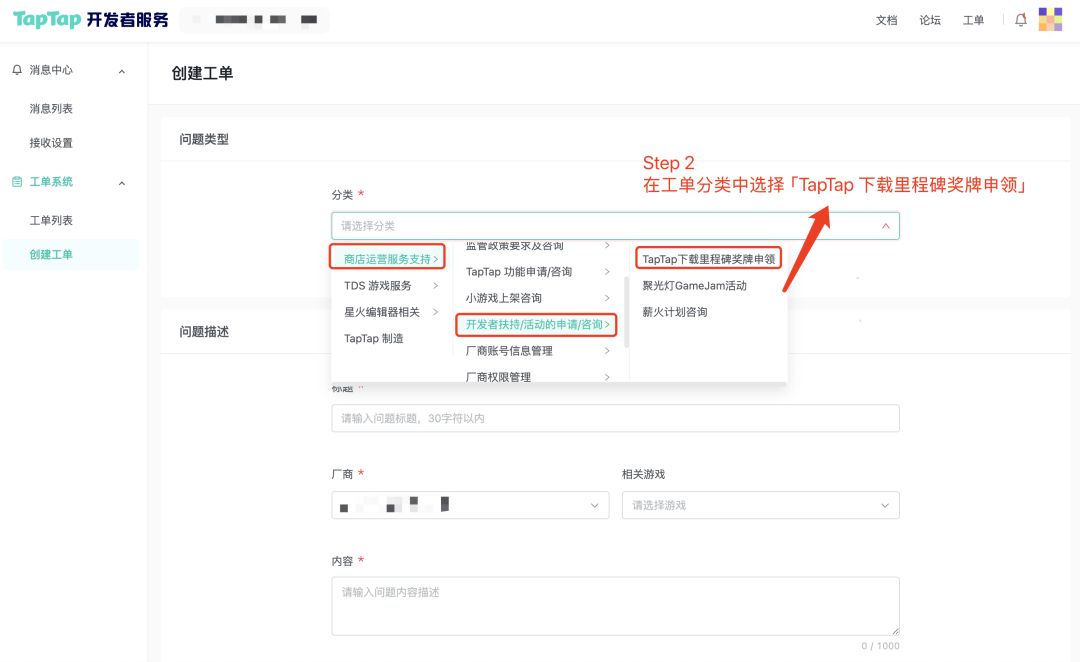Click the TapTap 开发者服务 logo
The width and height of the screenshot is (1080, 662).
tap(91, 19)
